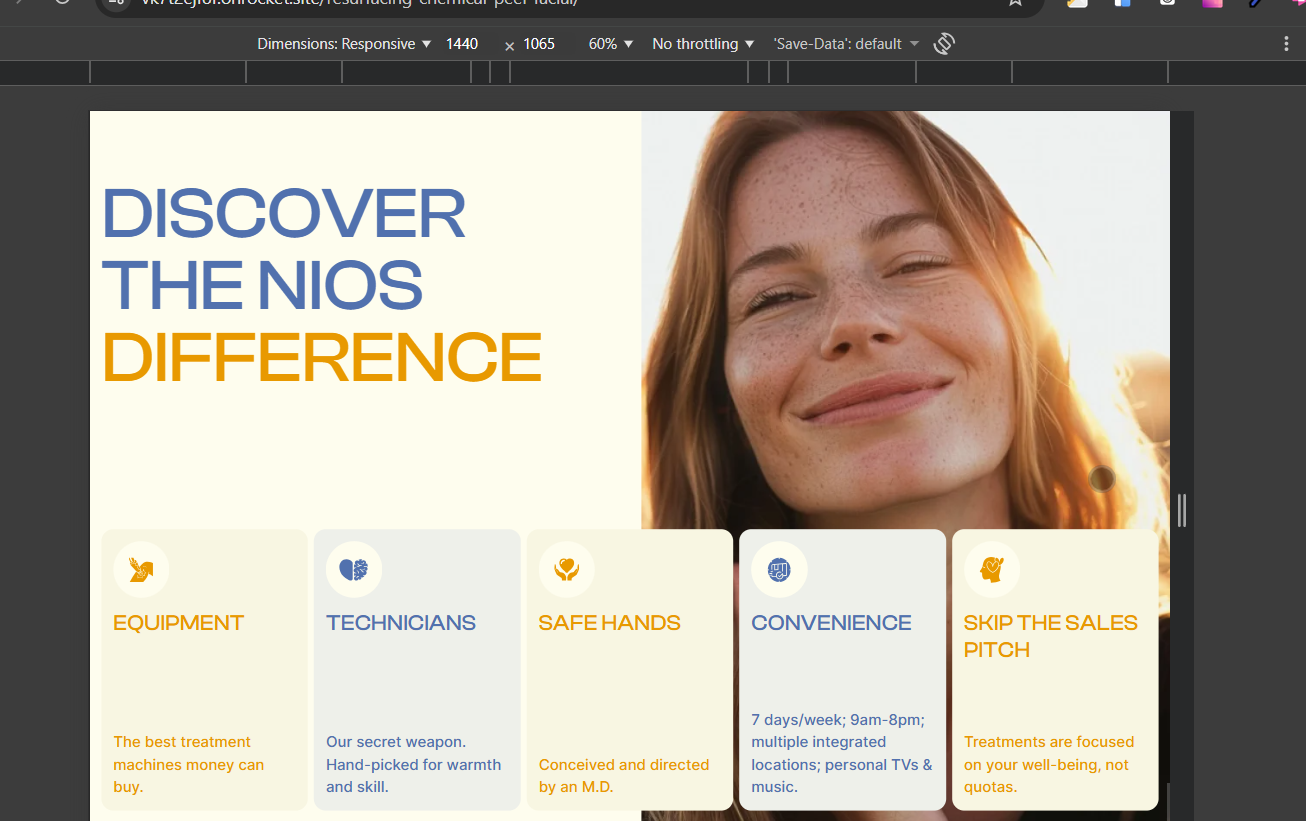The image size is (1306, 821).
Task: Open the Dimensions: Responsive dropdown
Action: (x=344, y=44)
